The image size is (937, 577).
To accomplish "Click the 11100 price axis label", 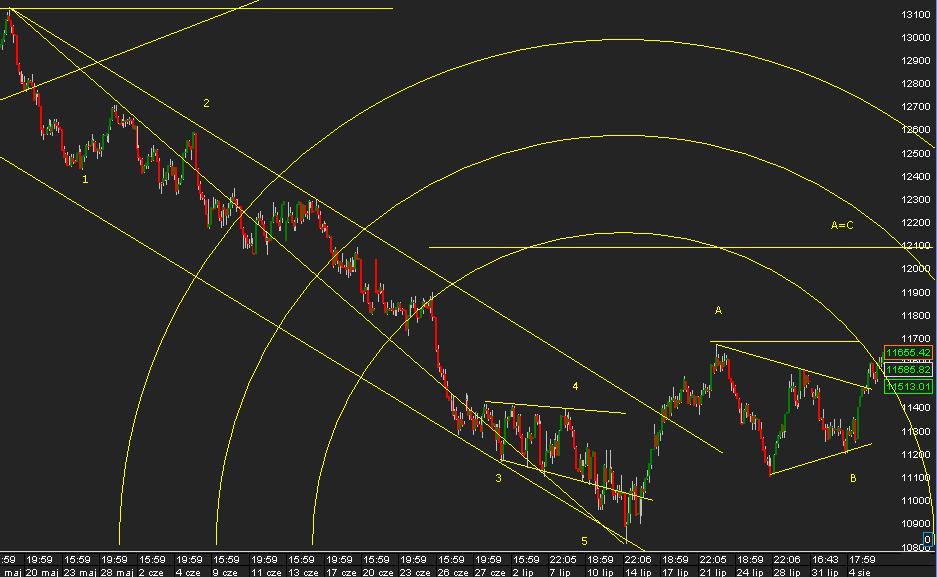I will pyautogui.click(x=915, y=478).
